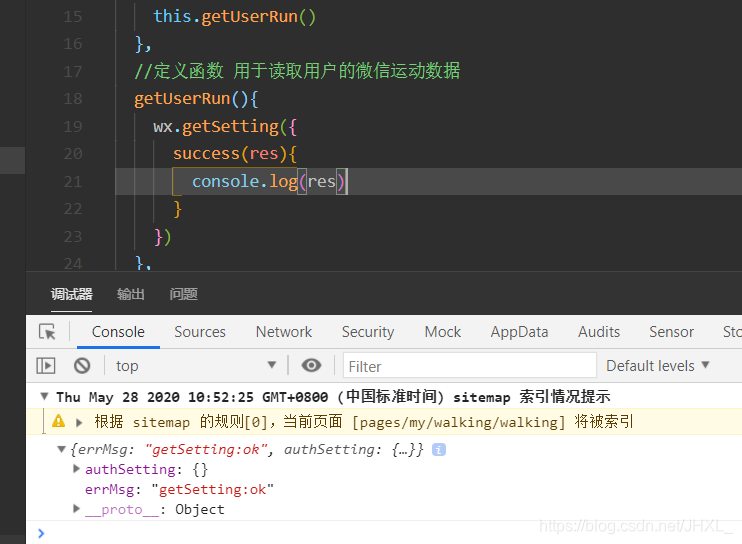Image resolution: width=742 pixels, height=544 pixels.
Task: Open the Default levels dropdown
Action: (658, 366)
